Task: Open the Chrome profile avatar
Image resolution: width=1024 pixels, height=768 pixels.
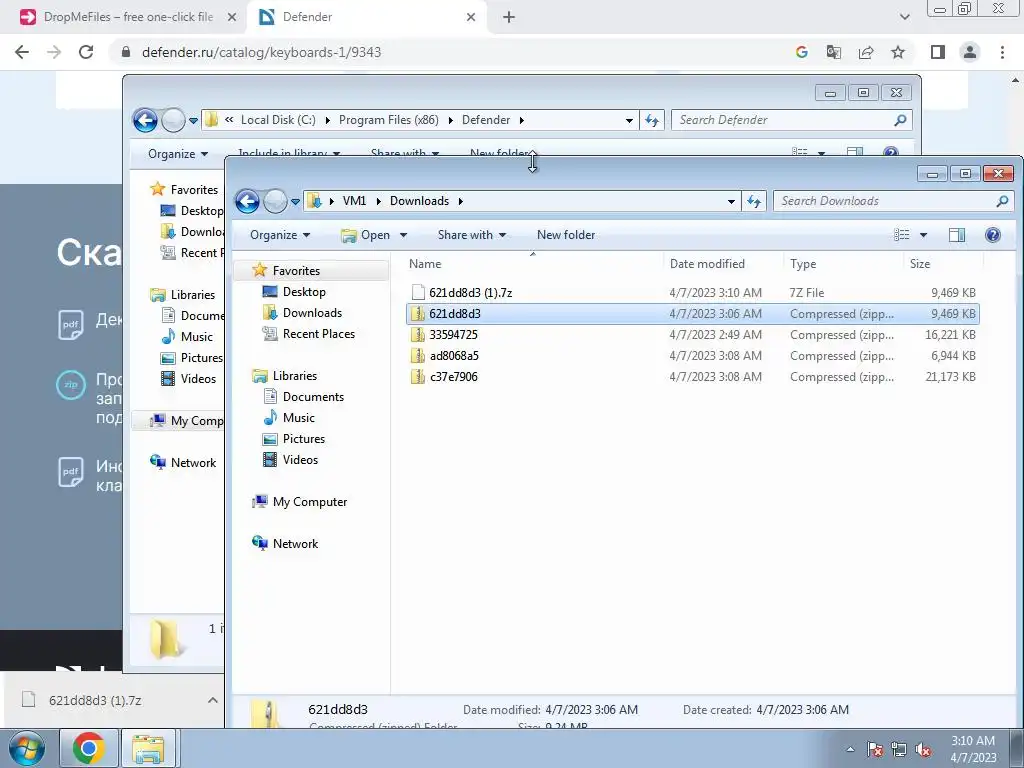Action: pyautogui.click(x=970, y=52)
